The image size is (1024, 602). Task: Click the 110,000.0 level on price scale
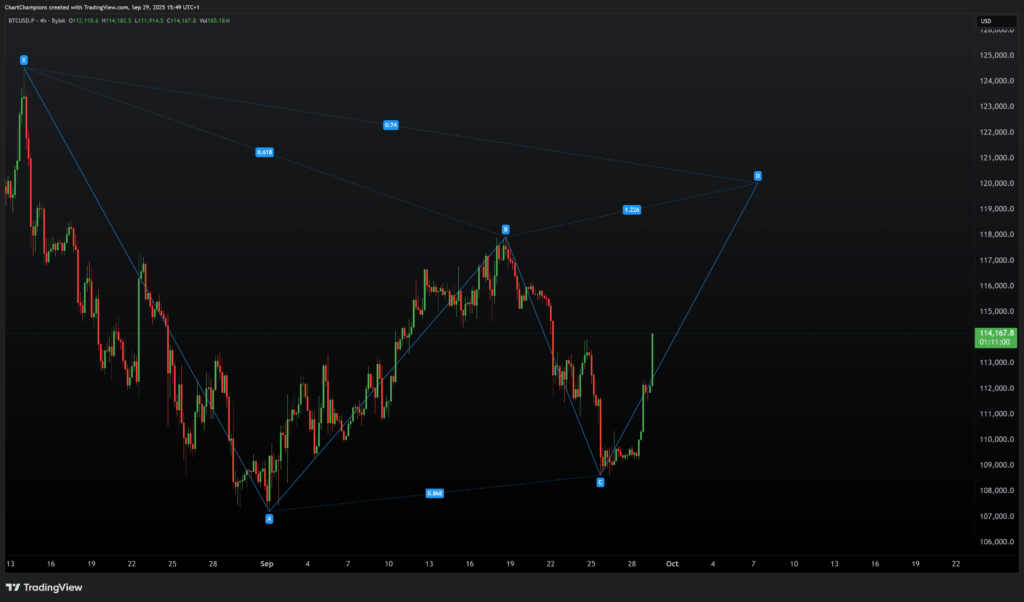995,440
